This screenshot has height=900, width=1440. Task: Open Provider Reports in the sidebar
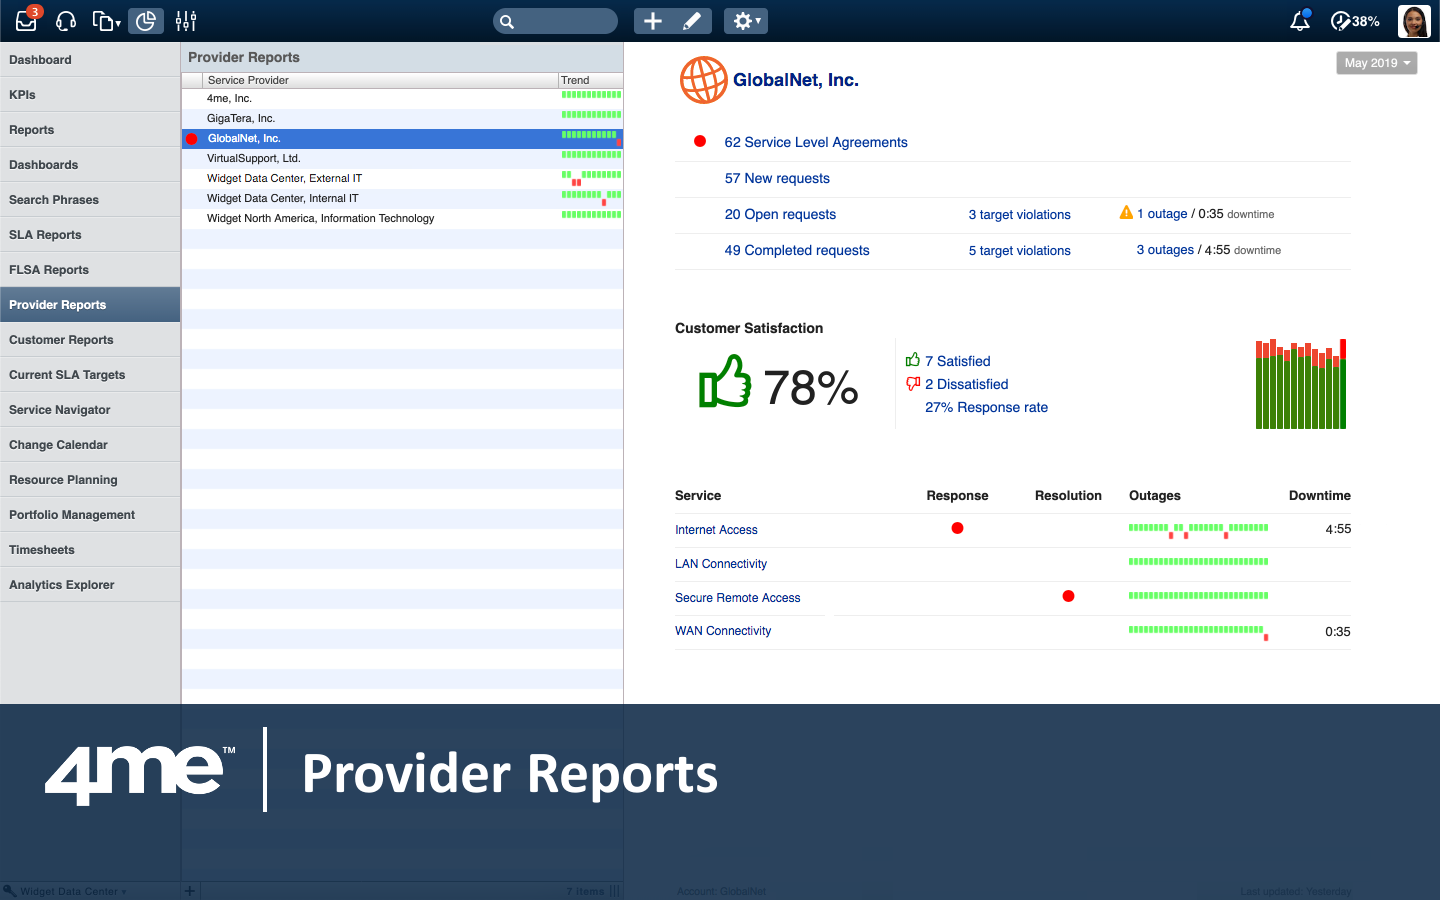[90, 305]
